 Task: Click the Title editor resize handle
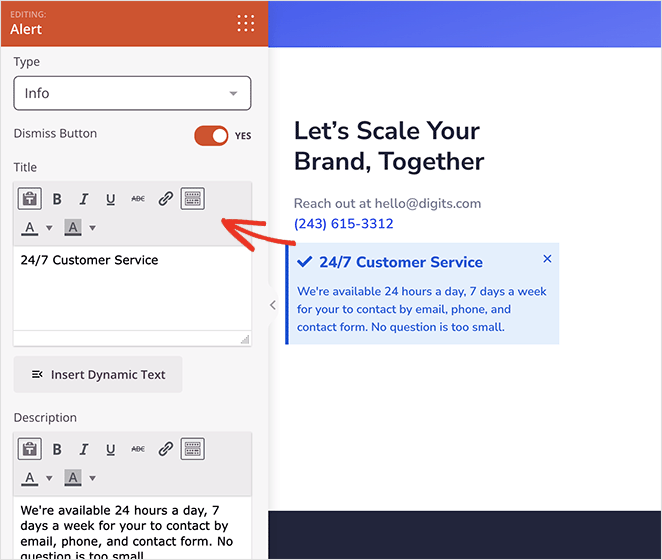pos(245,340)
